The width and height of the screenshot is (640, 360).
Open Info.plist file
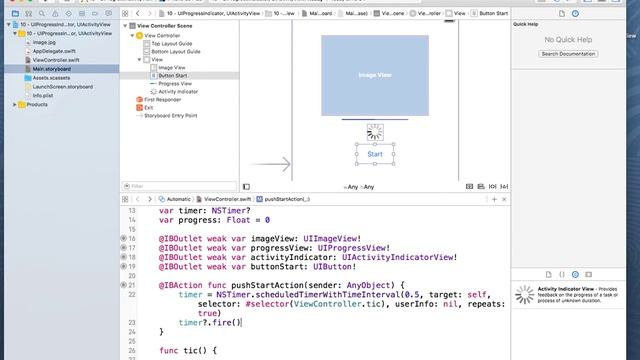(43, 96)
